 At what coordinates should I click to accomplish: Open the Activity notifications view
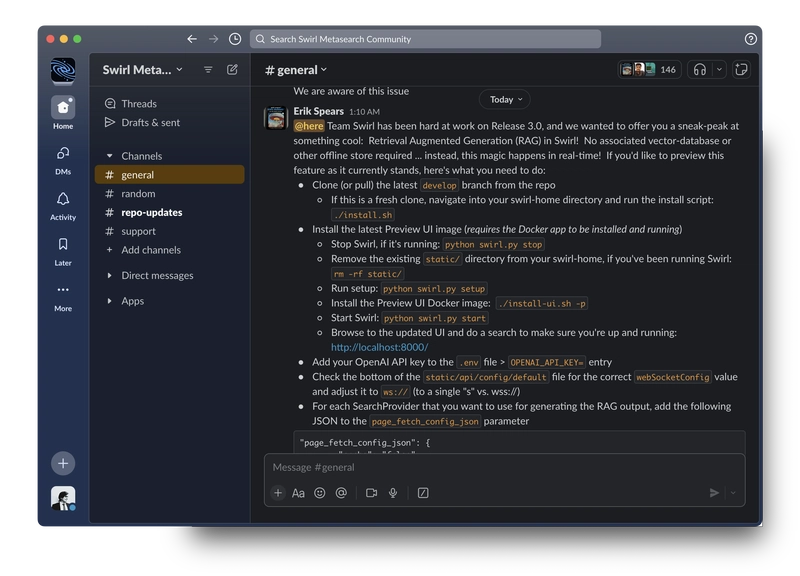(63, 206)
